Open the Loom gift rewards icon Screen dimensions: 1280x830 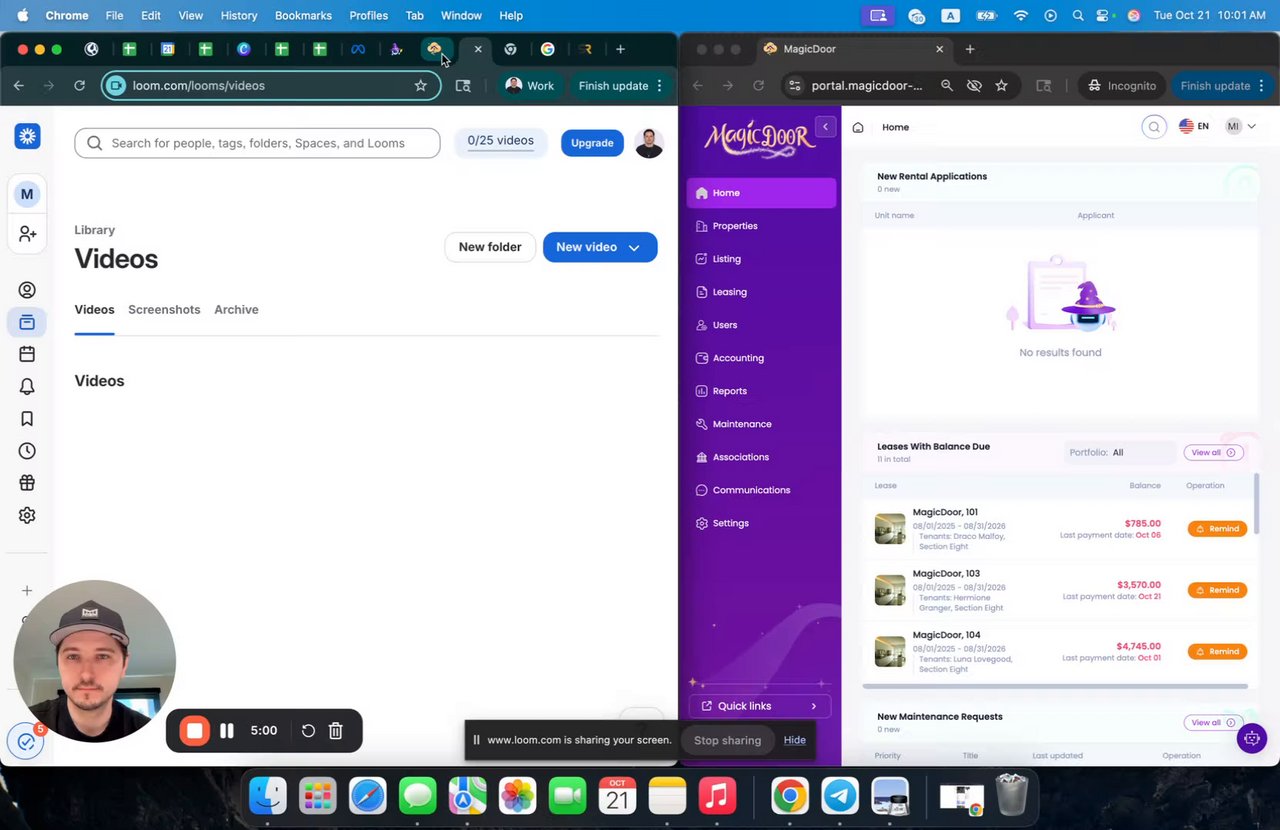pos(27,483)
